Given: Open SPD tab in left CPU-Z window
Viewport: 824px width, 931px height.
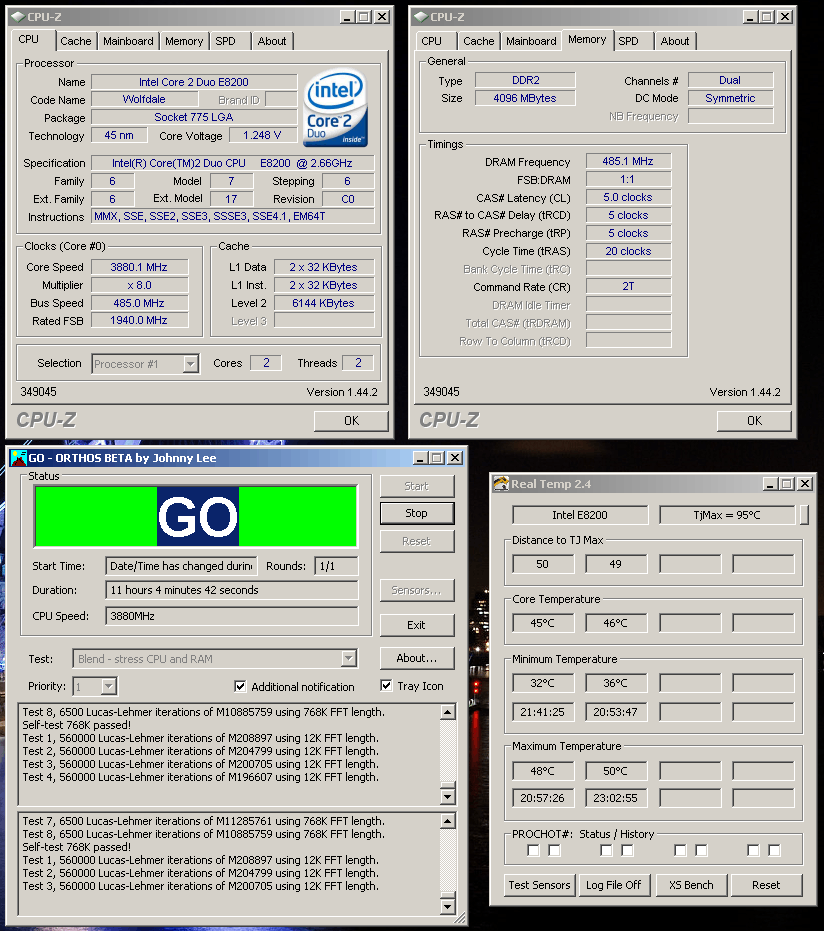Looking at the screenshot, I should point(226,41).
